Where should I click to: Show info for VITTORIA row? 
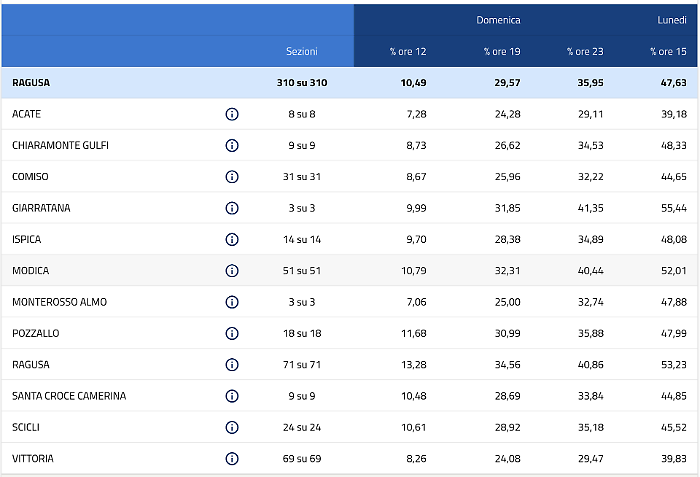coord(232,458)
